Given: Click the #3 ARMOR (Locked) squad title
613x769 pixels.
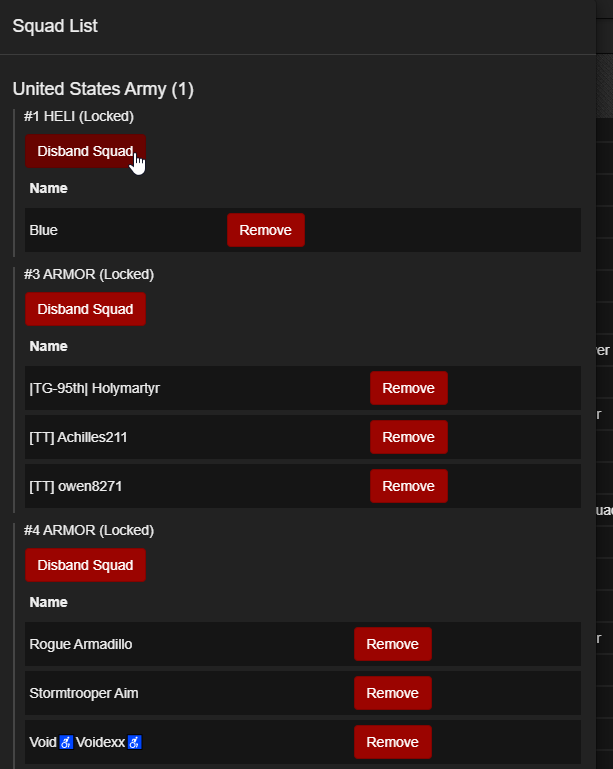Looking at the screenshot, I should pos(89,274).
